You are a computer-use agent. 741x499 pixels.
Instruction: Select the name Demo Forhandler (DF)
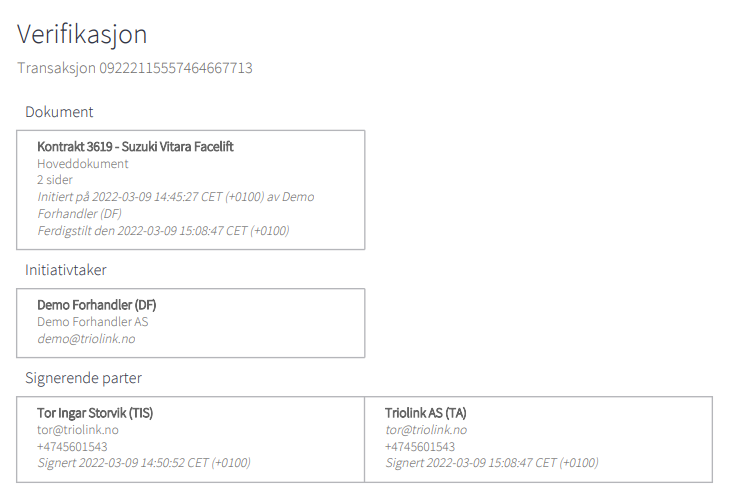97,305
